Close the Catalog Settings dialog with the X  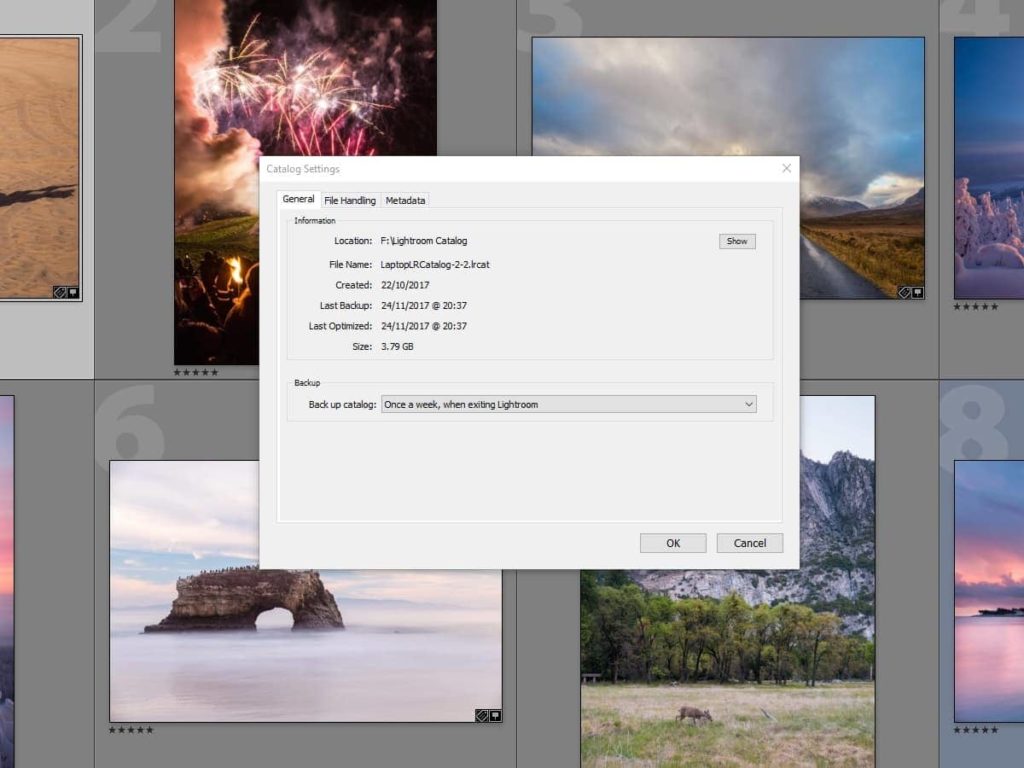[786, 168]
